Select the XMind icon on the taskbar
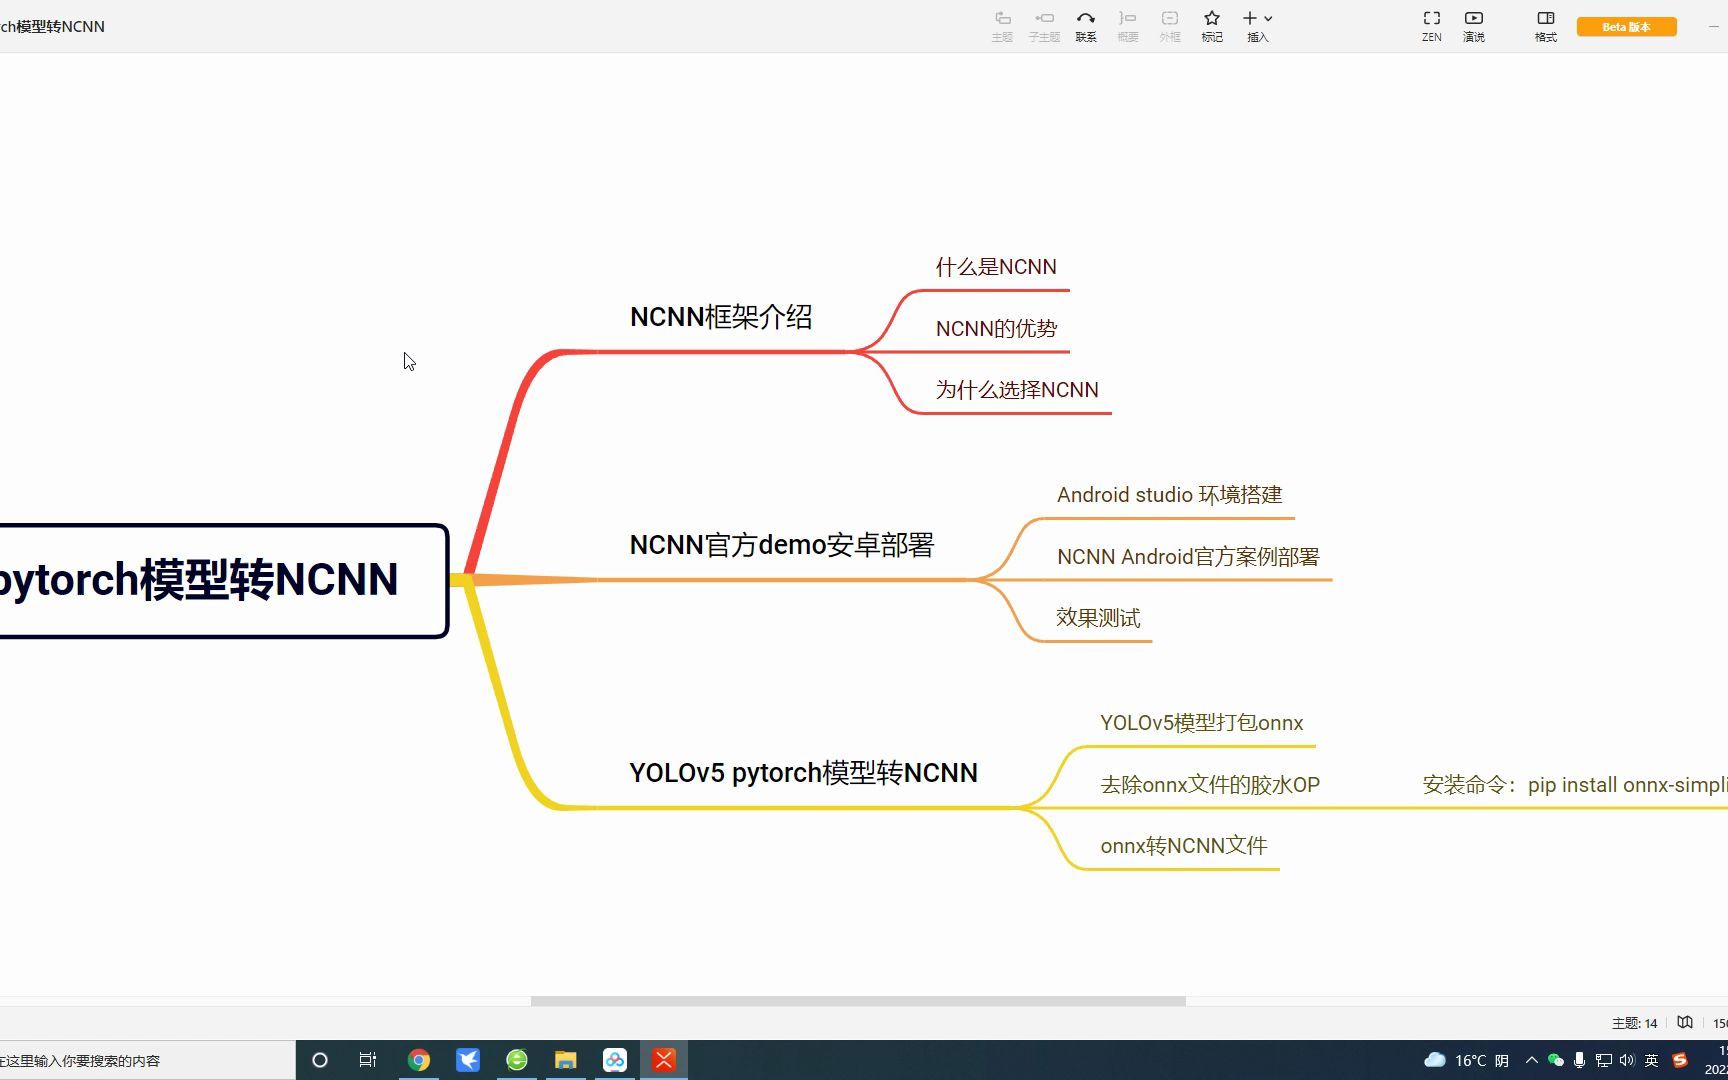 663,1059
